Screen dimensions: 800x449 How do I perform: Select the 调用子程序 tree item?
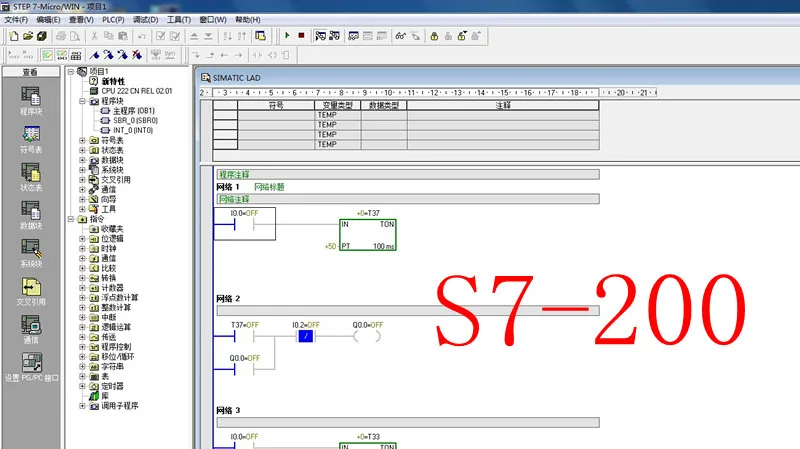point(119,406)
